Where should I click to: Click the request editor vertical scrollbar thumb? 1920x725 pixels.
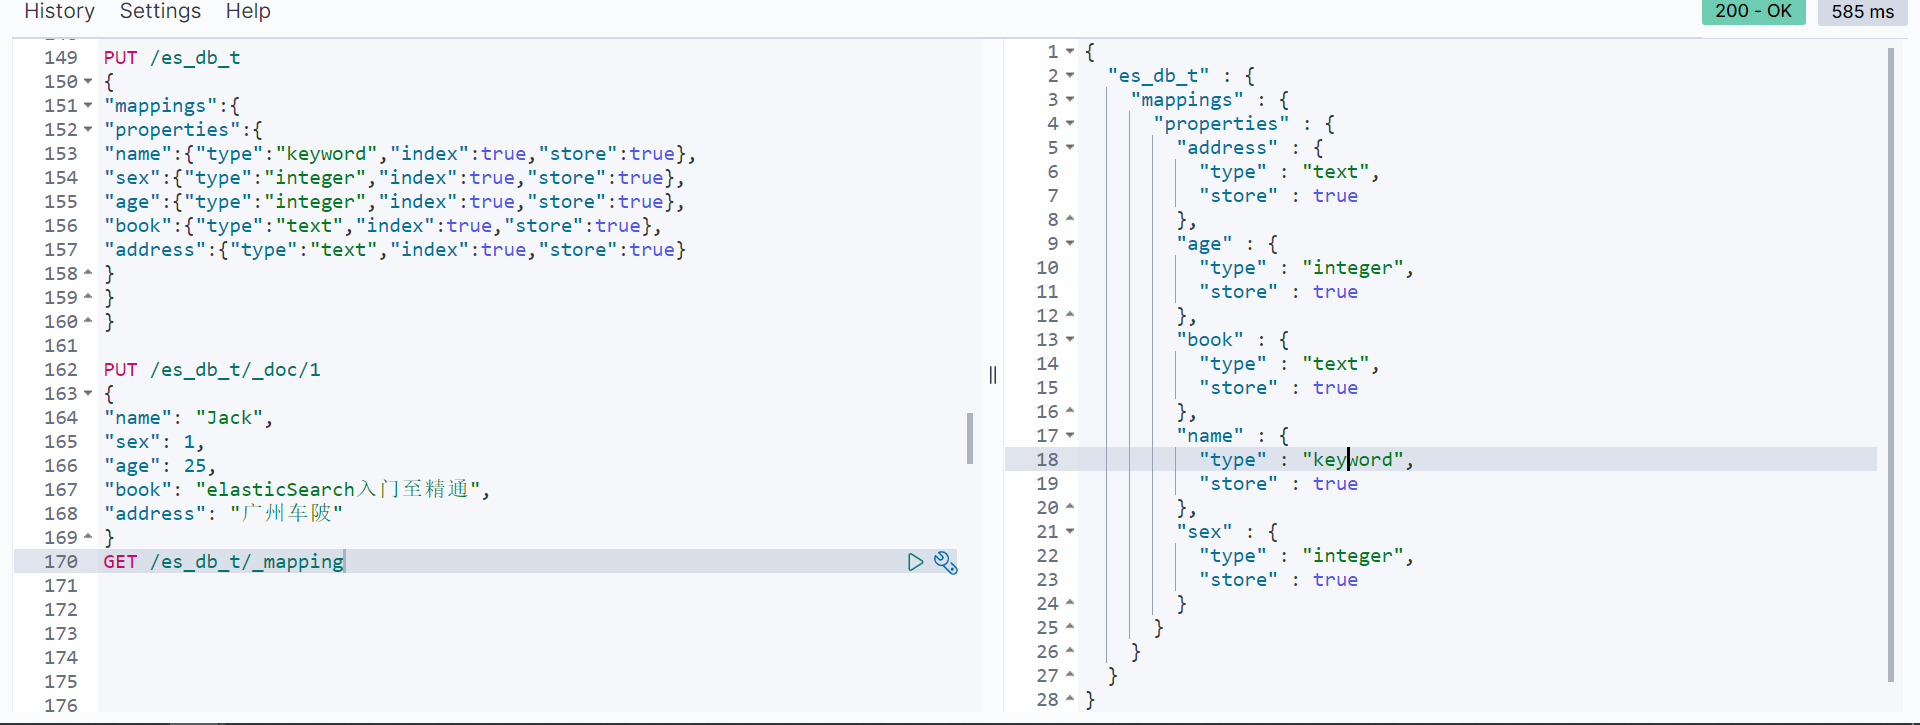[970, 438]
